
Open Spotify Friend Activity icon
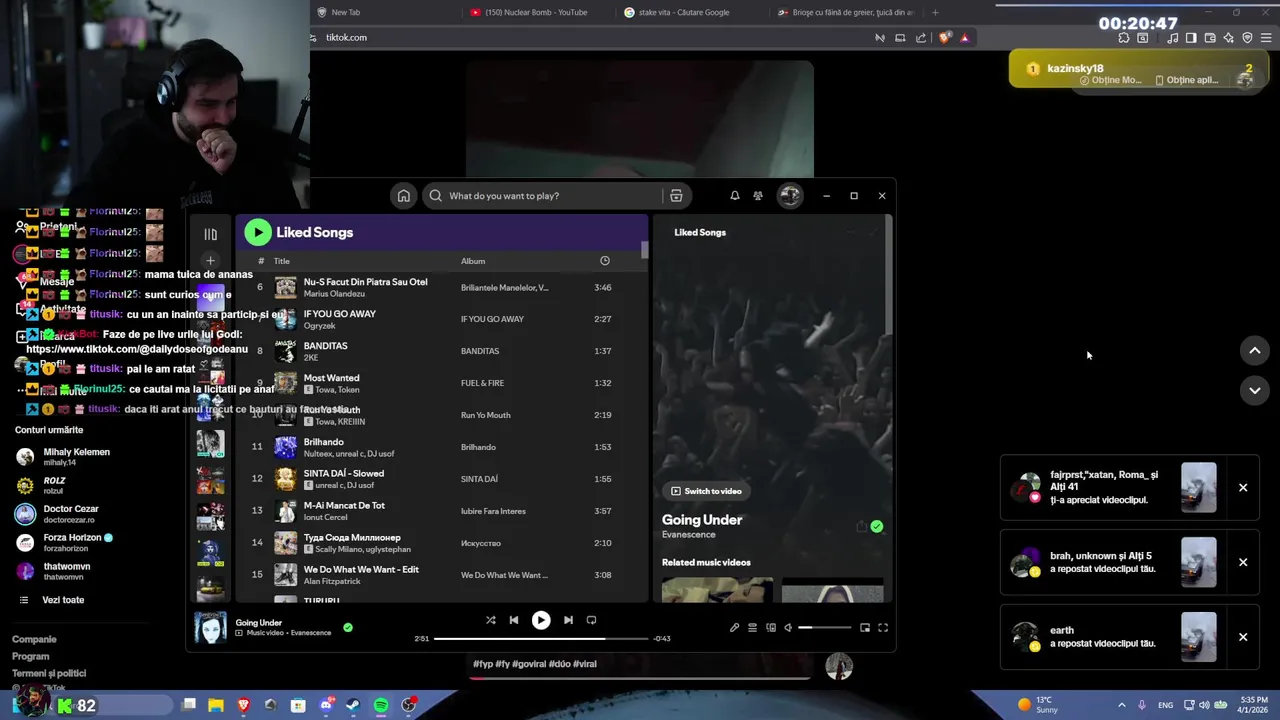758,196
